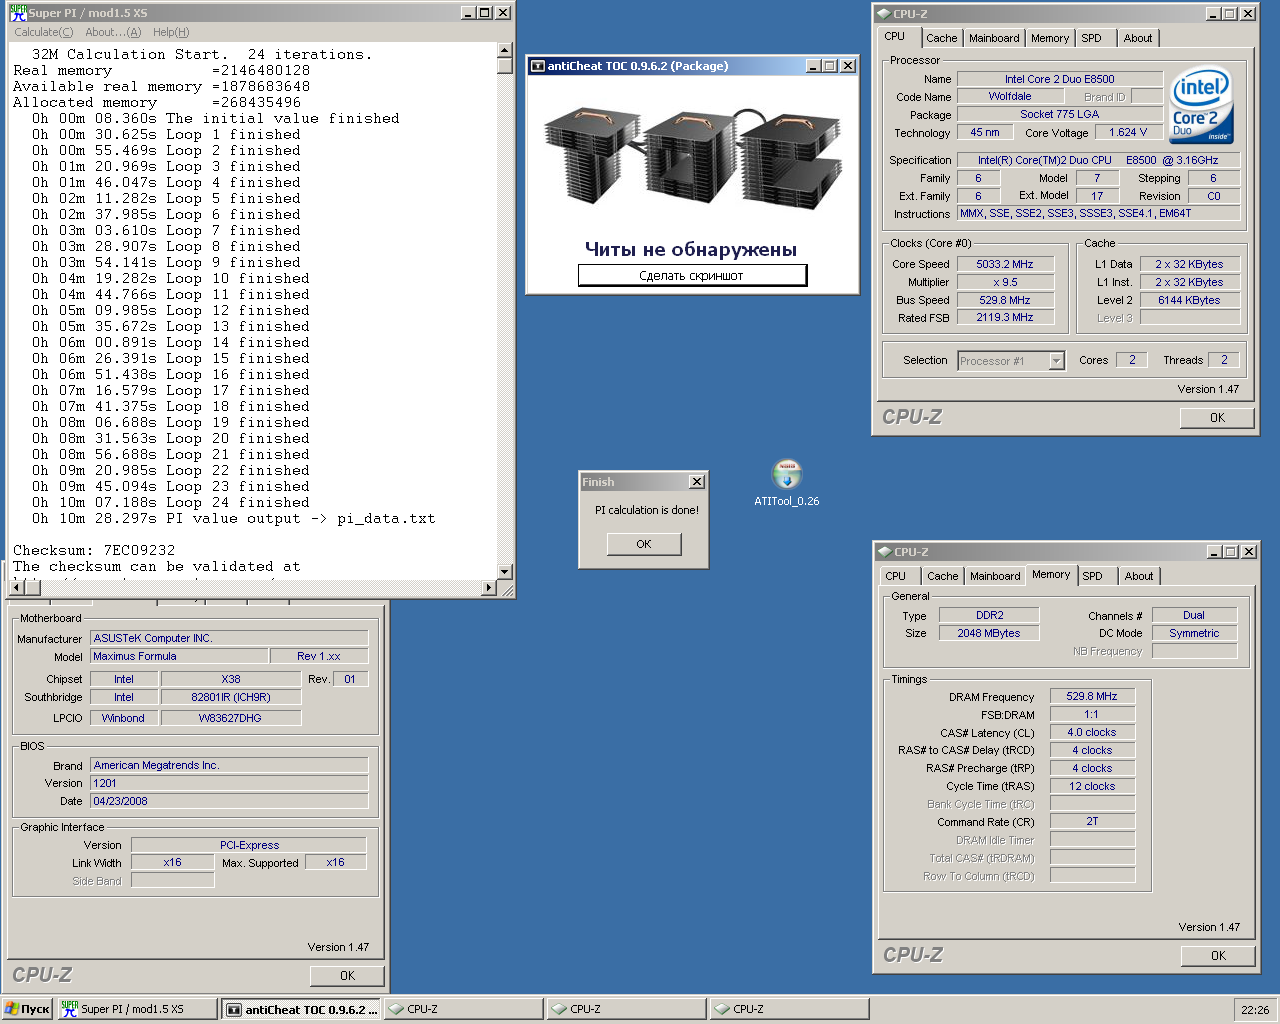The height and width of the screenshot is (1024, 1280).
Task: Click the 22:26 taskbar clock
Action: 1255,1010
